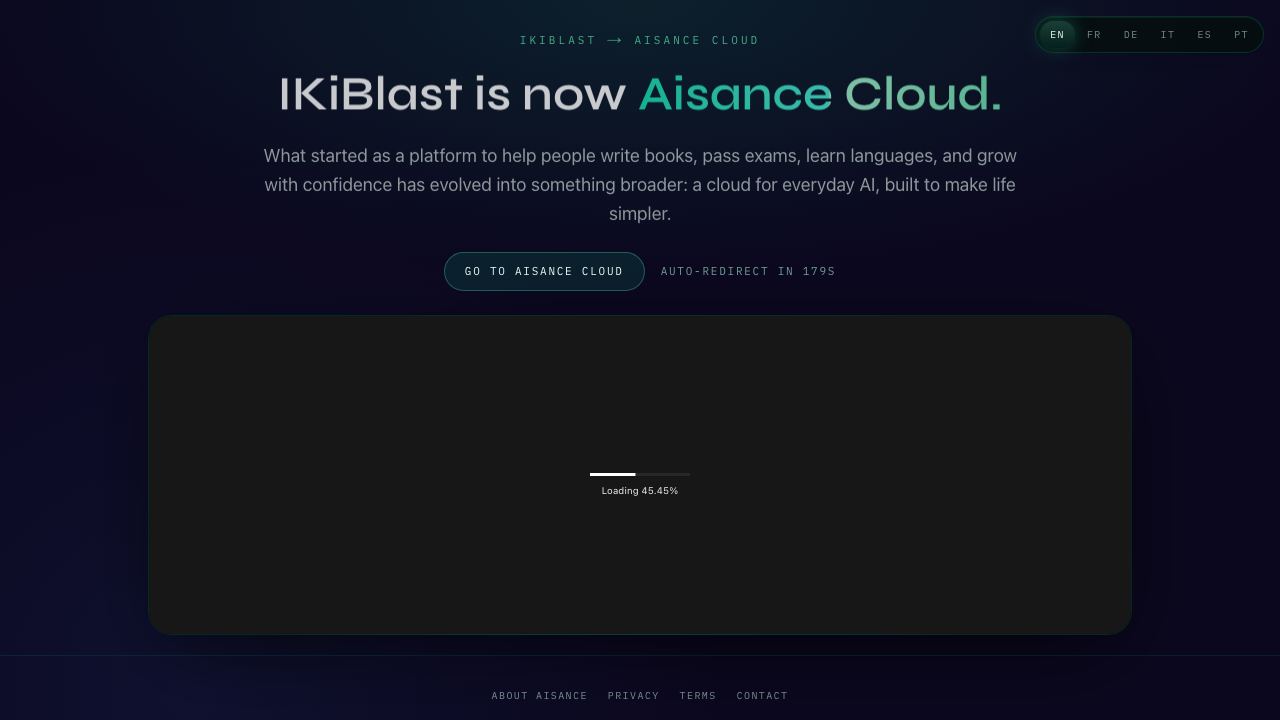The width and height of the screenshot is (1280, 720).
Task: Switch language to EN
Action: pyautogui.click(x=1057, y=35)
